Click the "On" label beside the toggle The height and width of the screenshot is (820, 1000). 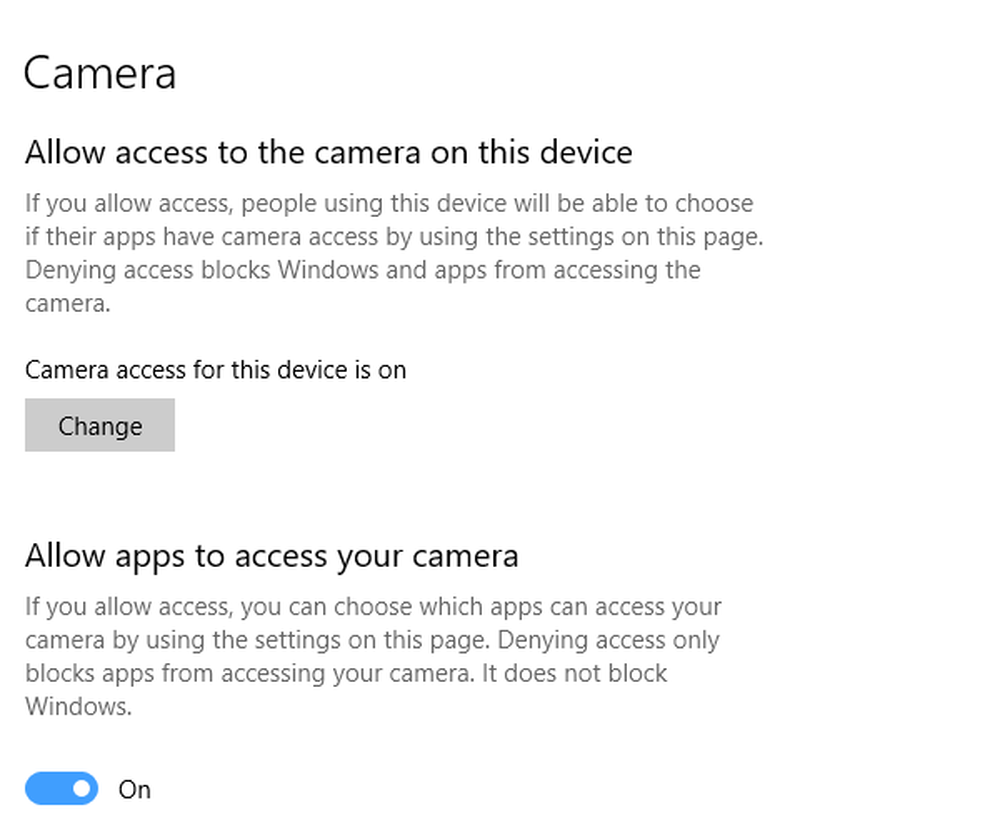click(134, 790)
